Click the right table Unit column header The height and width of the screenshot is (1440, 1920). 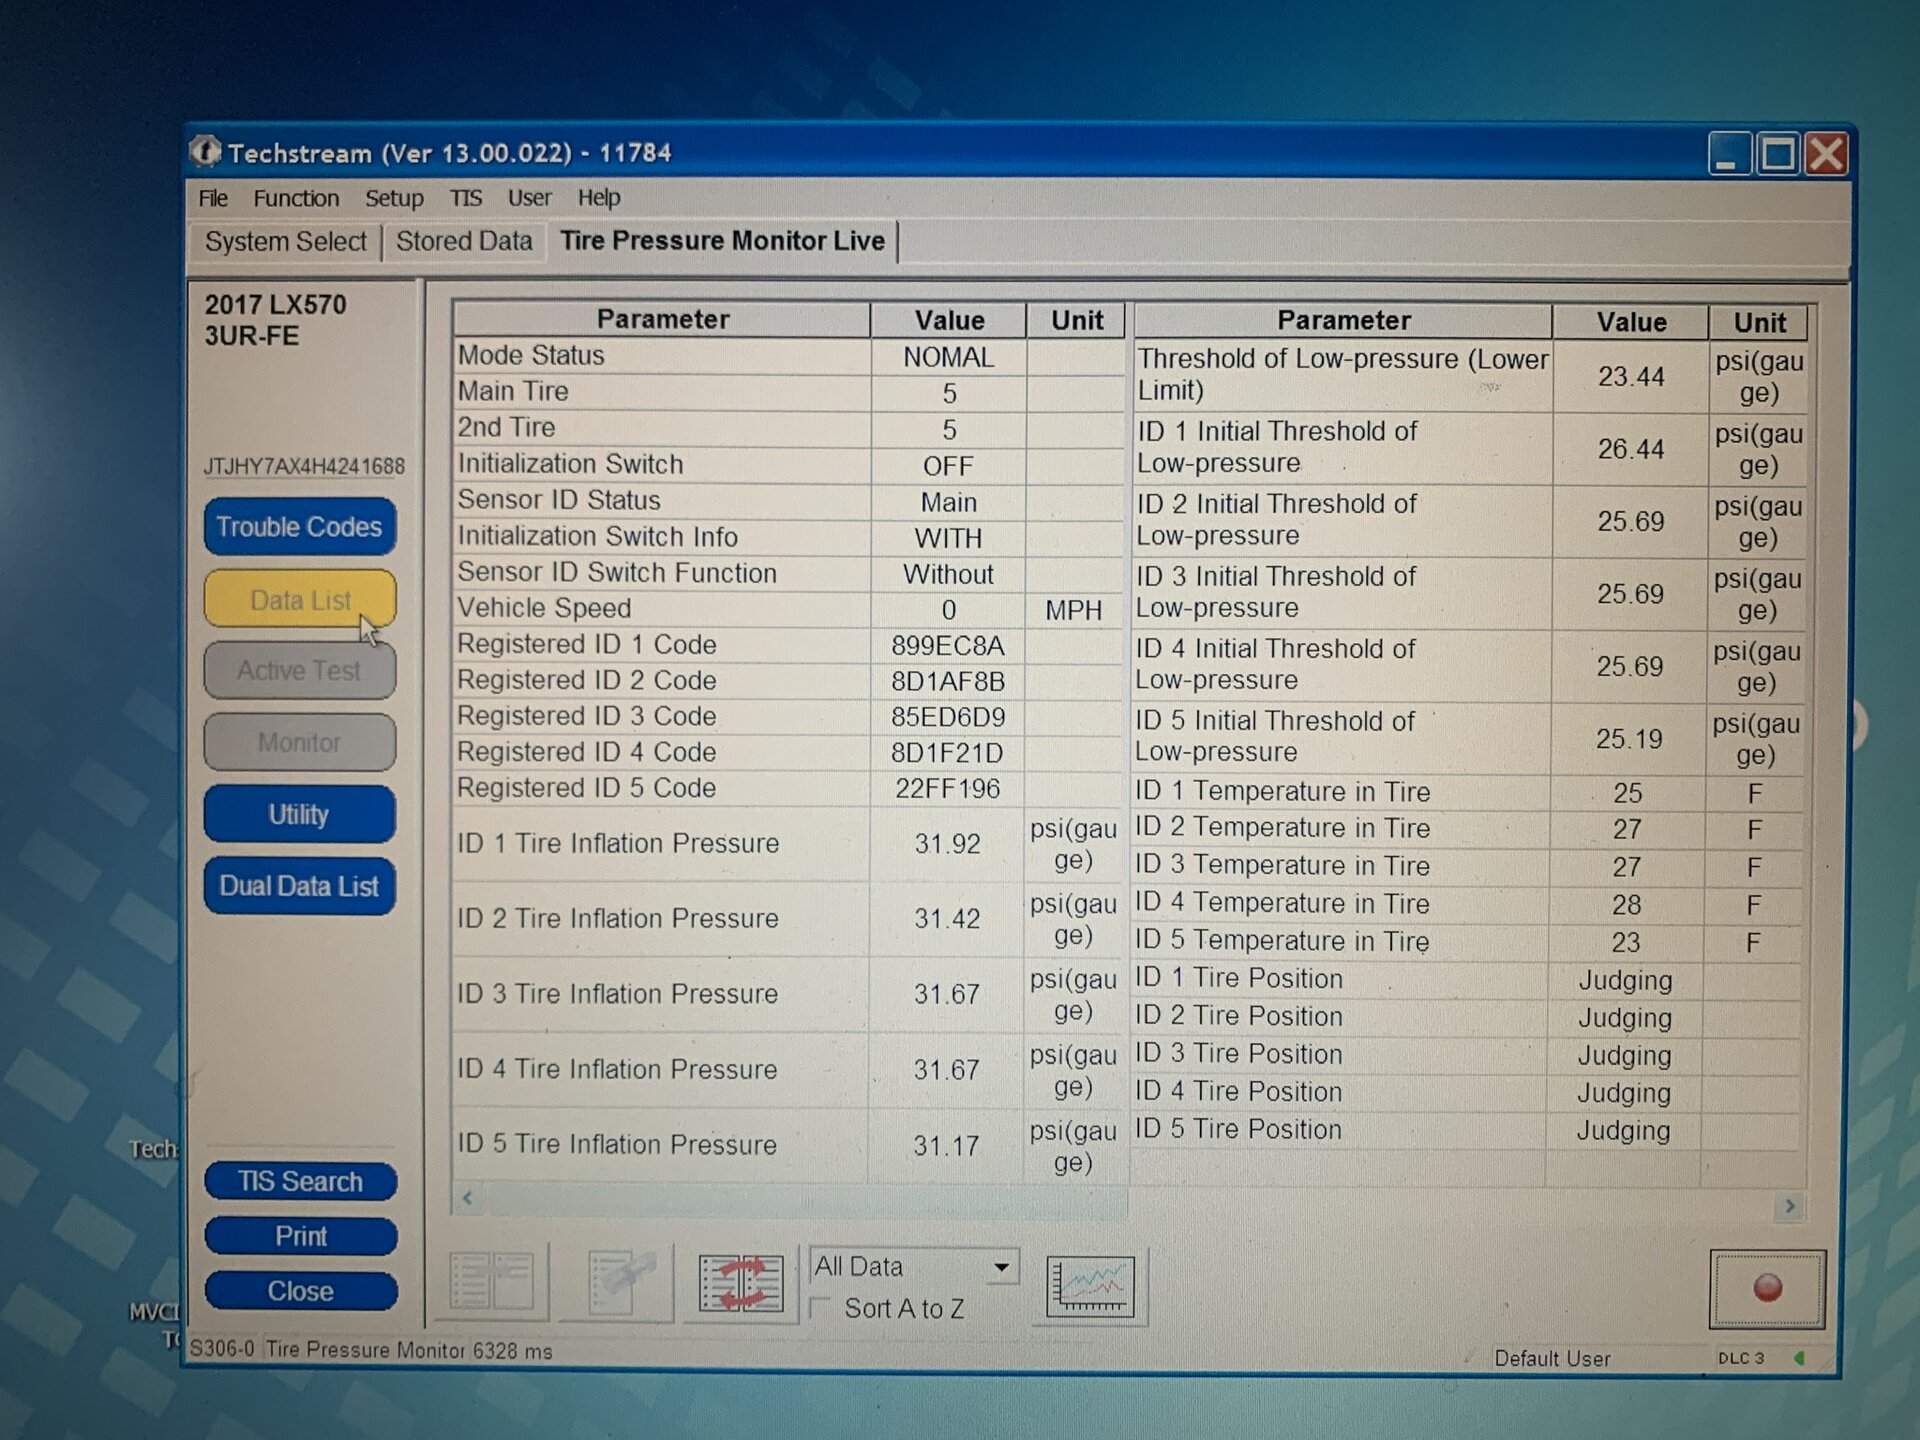1759,323
